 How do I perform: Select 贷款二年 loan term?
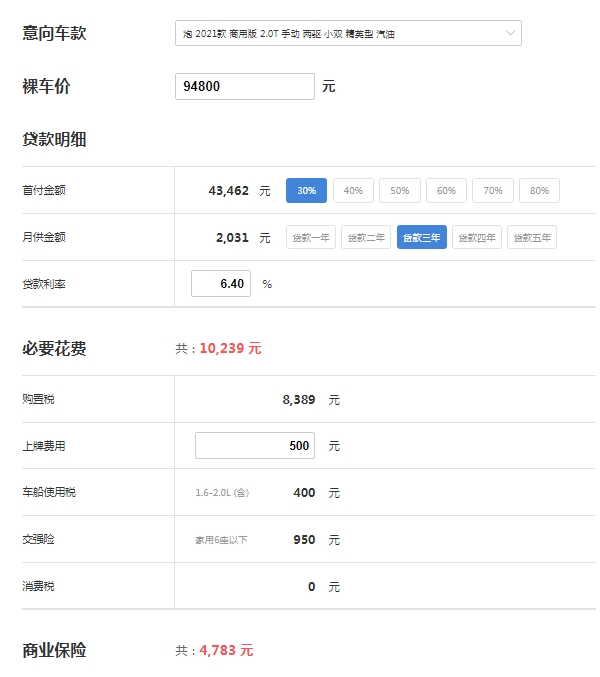pos(366,237)
